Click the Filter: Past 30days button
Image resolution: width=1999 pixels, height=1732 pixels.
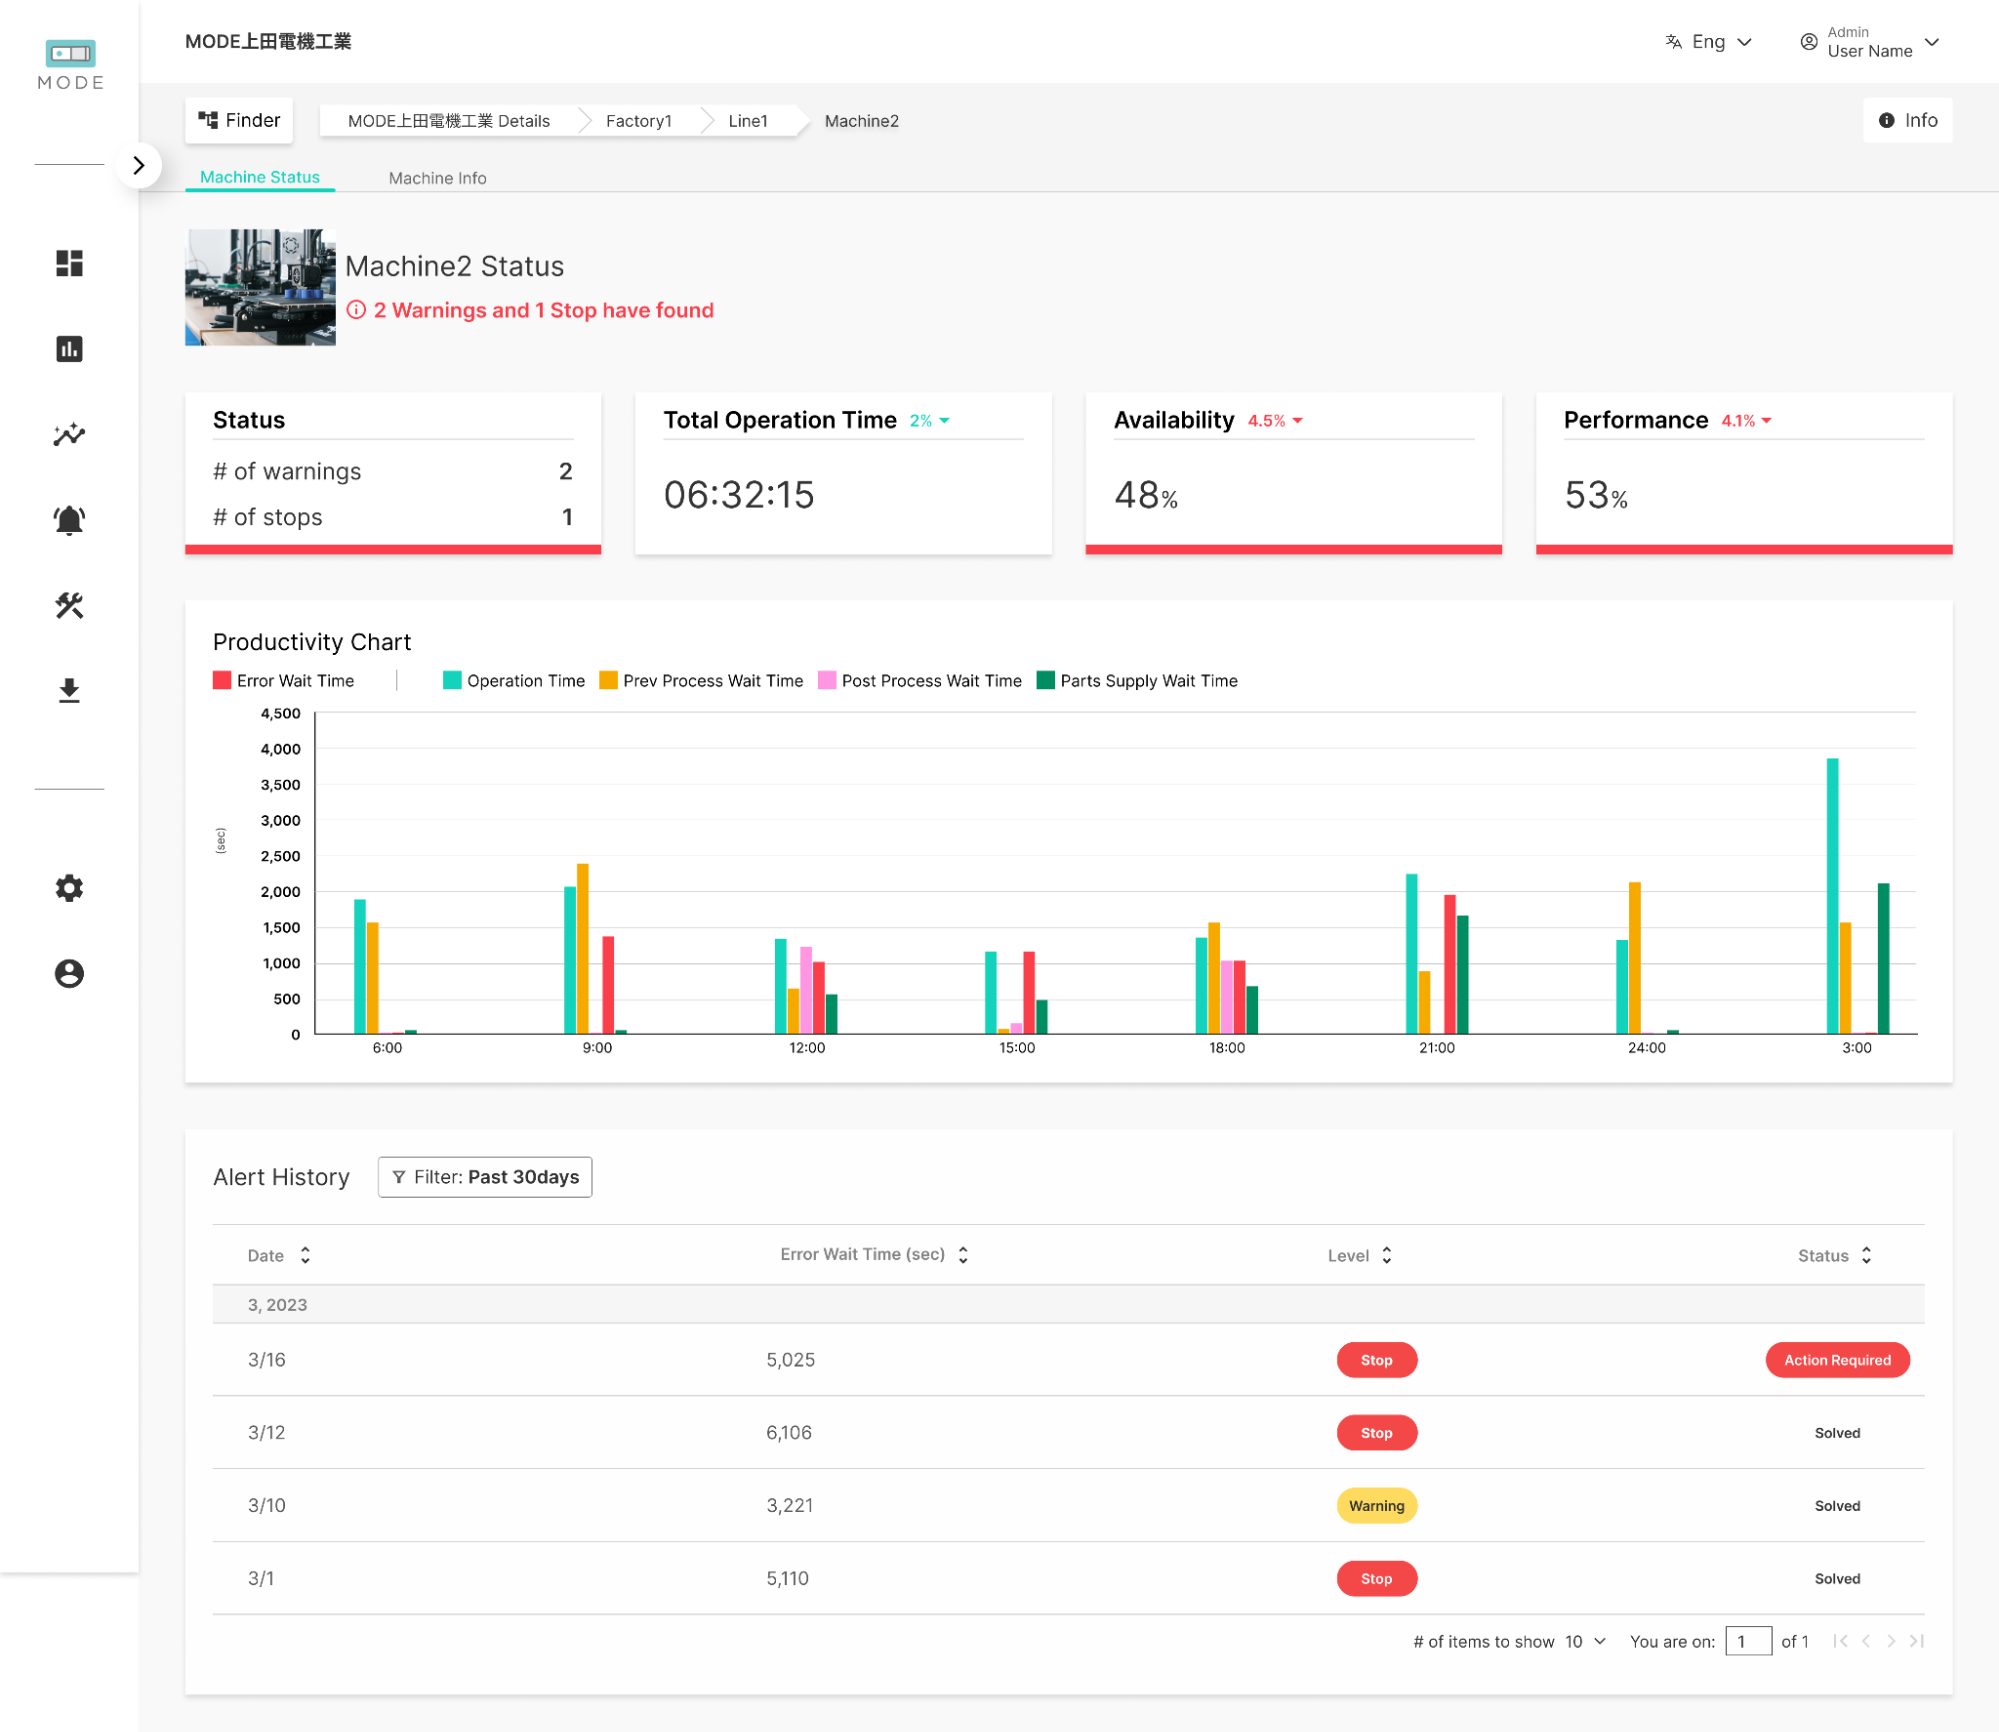[485, 1176]
